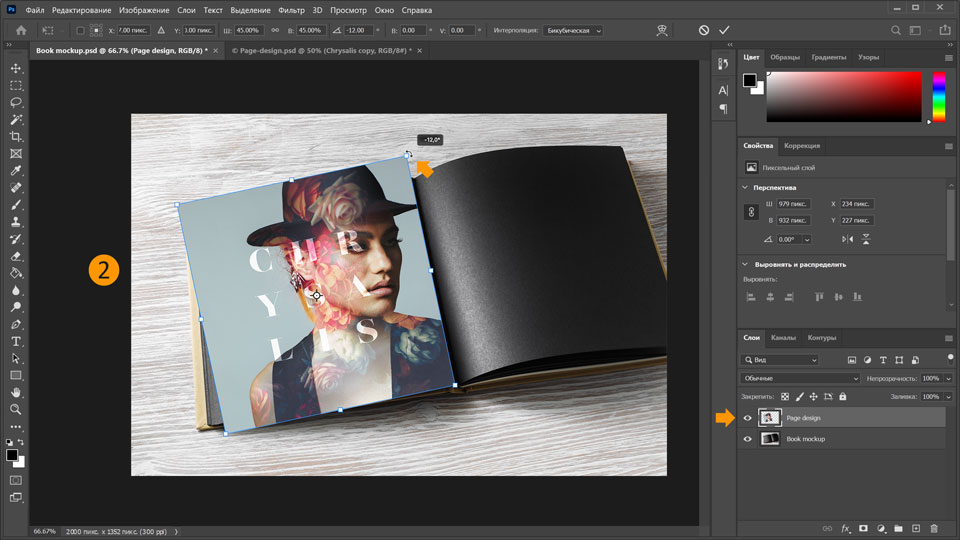Select the Eraser tool
Image resolution: width=960 pixels, height=540 pixels.
16,256
